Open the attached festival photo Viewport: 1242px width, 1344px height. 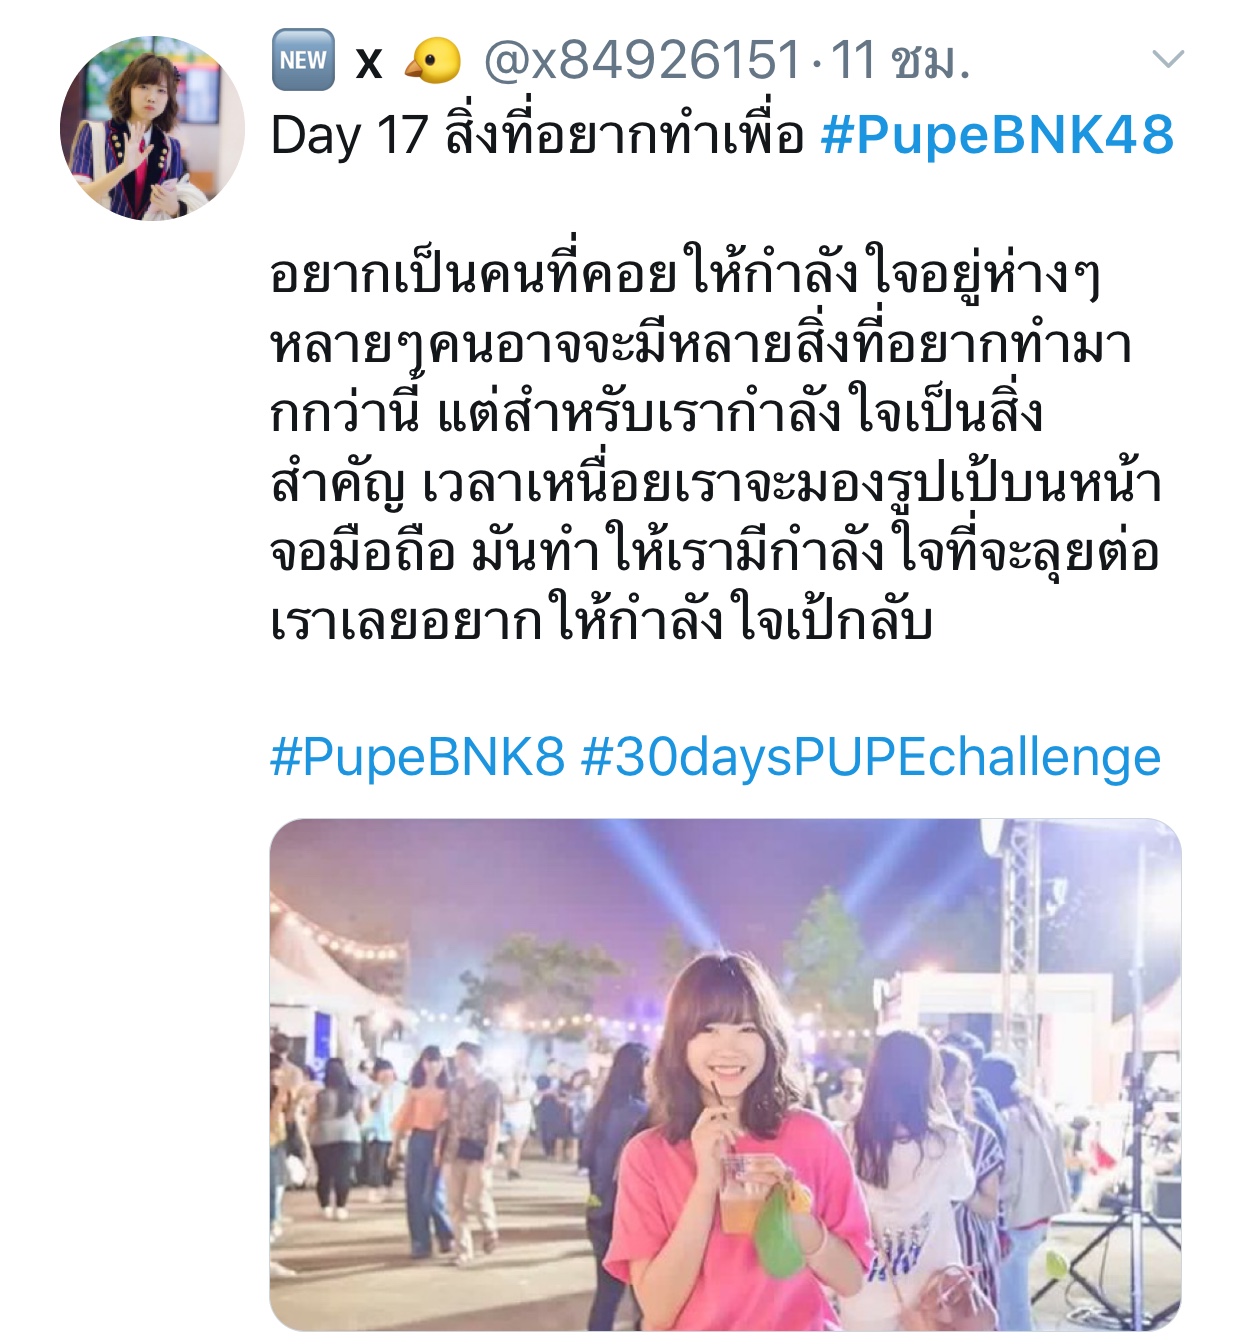(x=725, y=1074)
